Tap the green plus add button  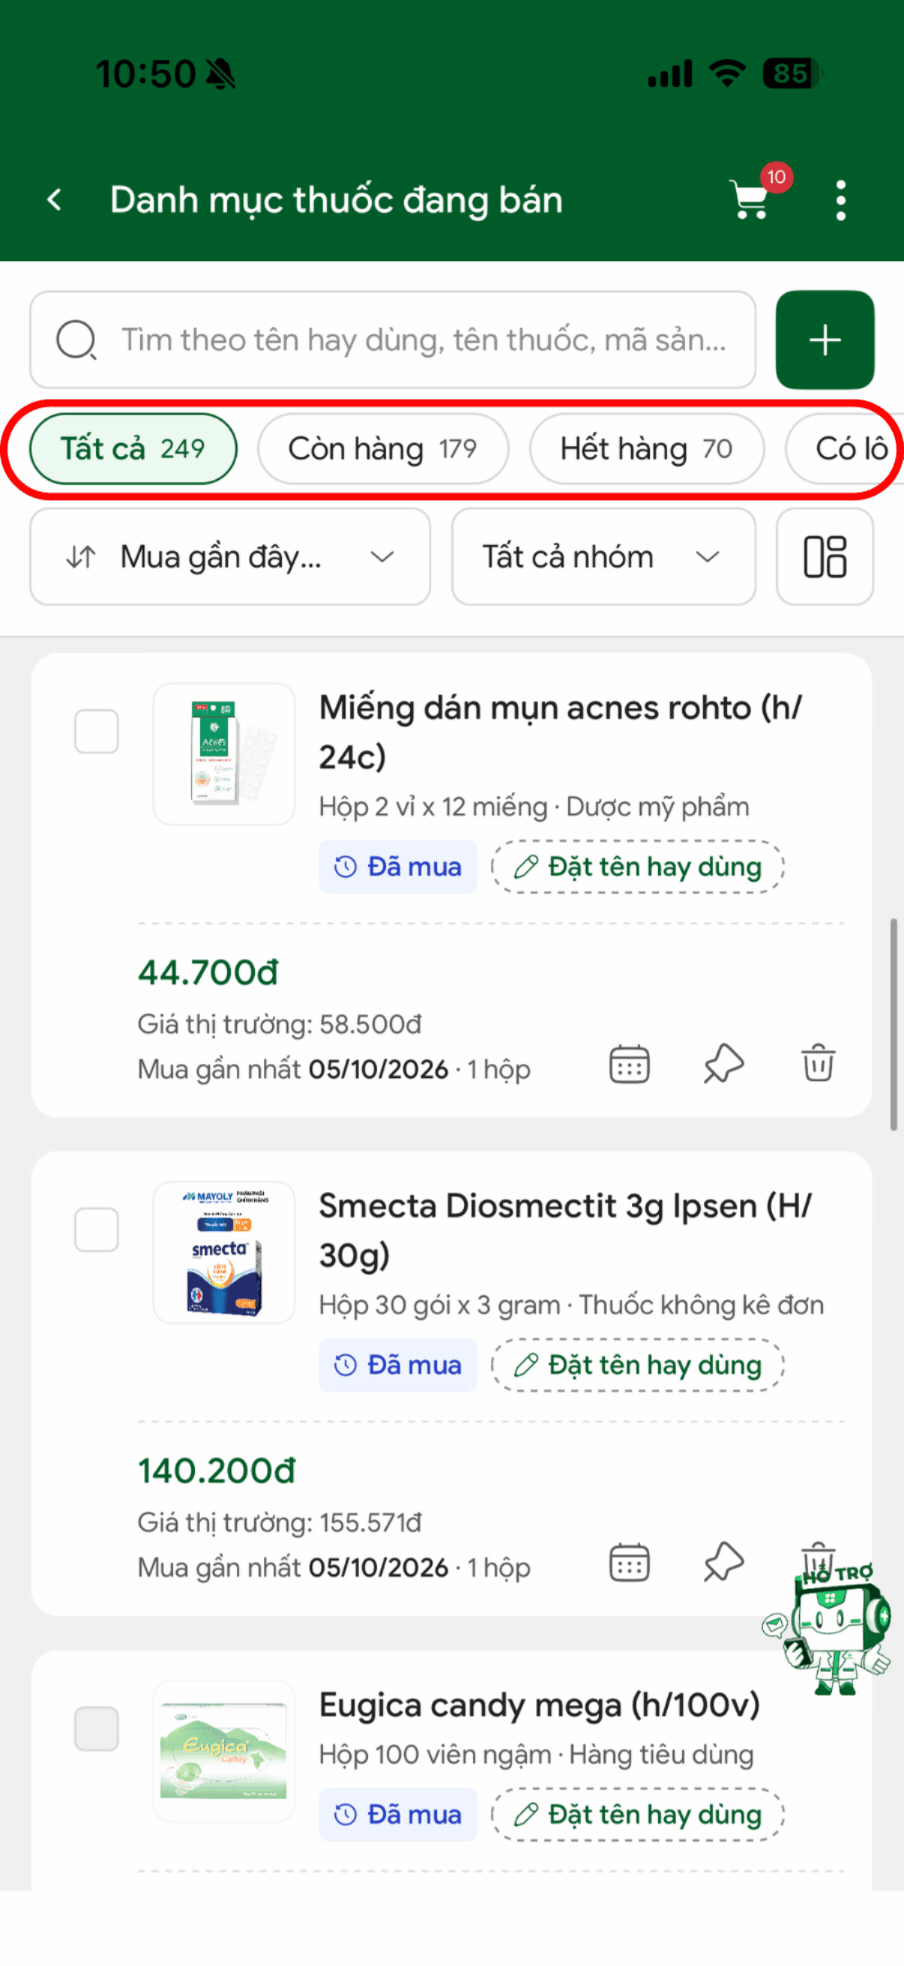[825, 340]
